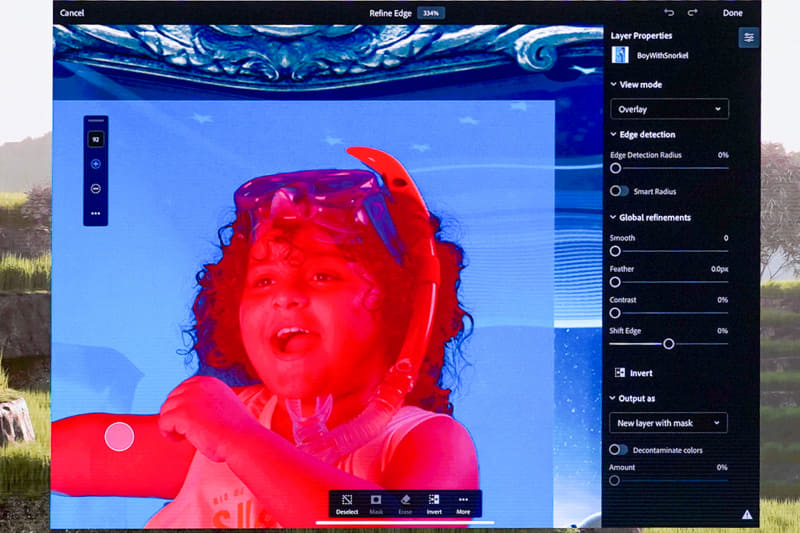The width and height of the screenshot is (800, 533).
Task: Click the round brush cursor on canvas
Action: [x=119, y=437]
